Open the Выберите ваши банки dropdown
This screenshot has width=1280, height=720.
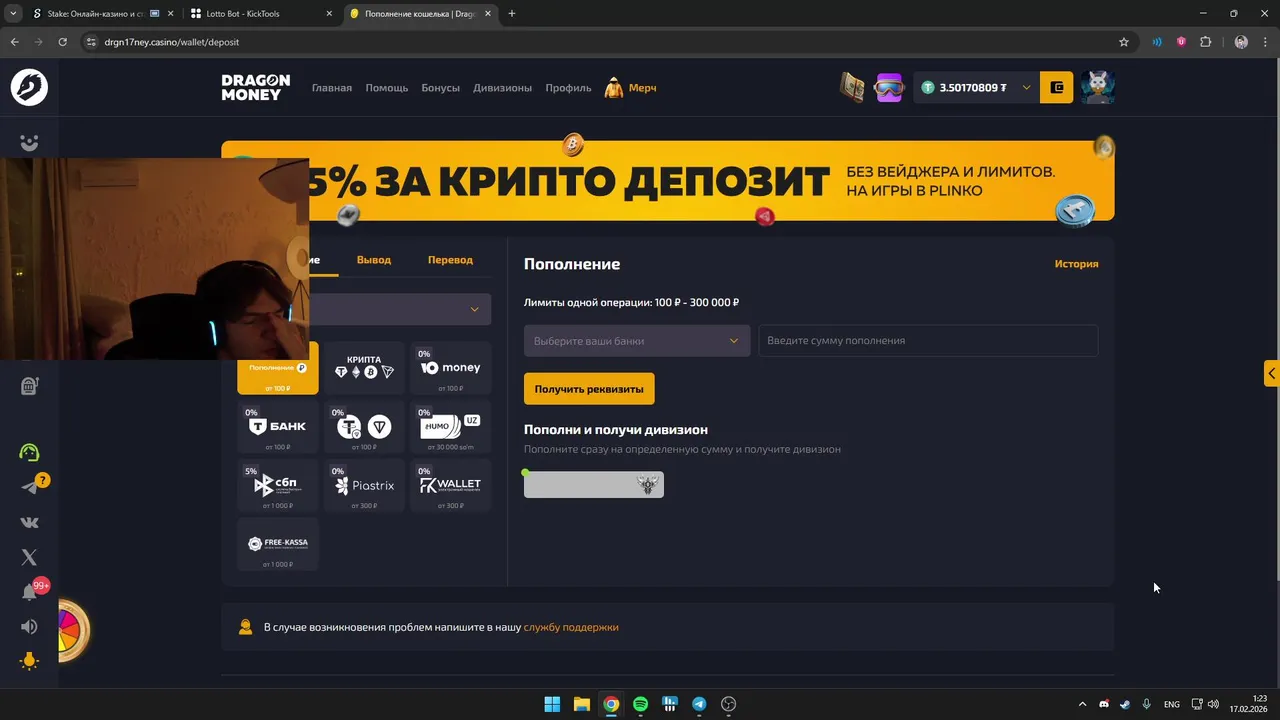[637, 341]
